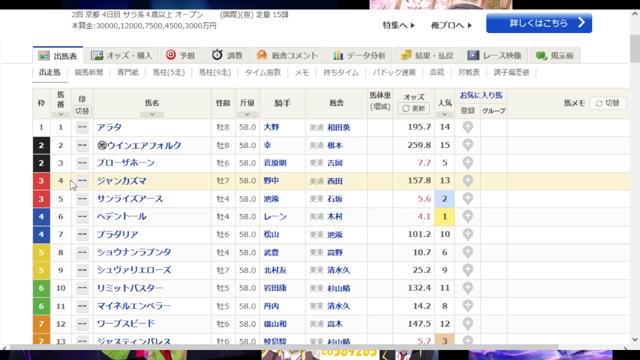Add ジャンカズマ to favorite horses
This screenshot has height=360, width=640.
[468, 180]
